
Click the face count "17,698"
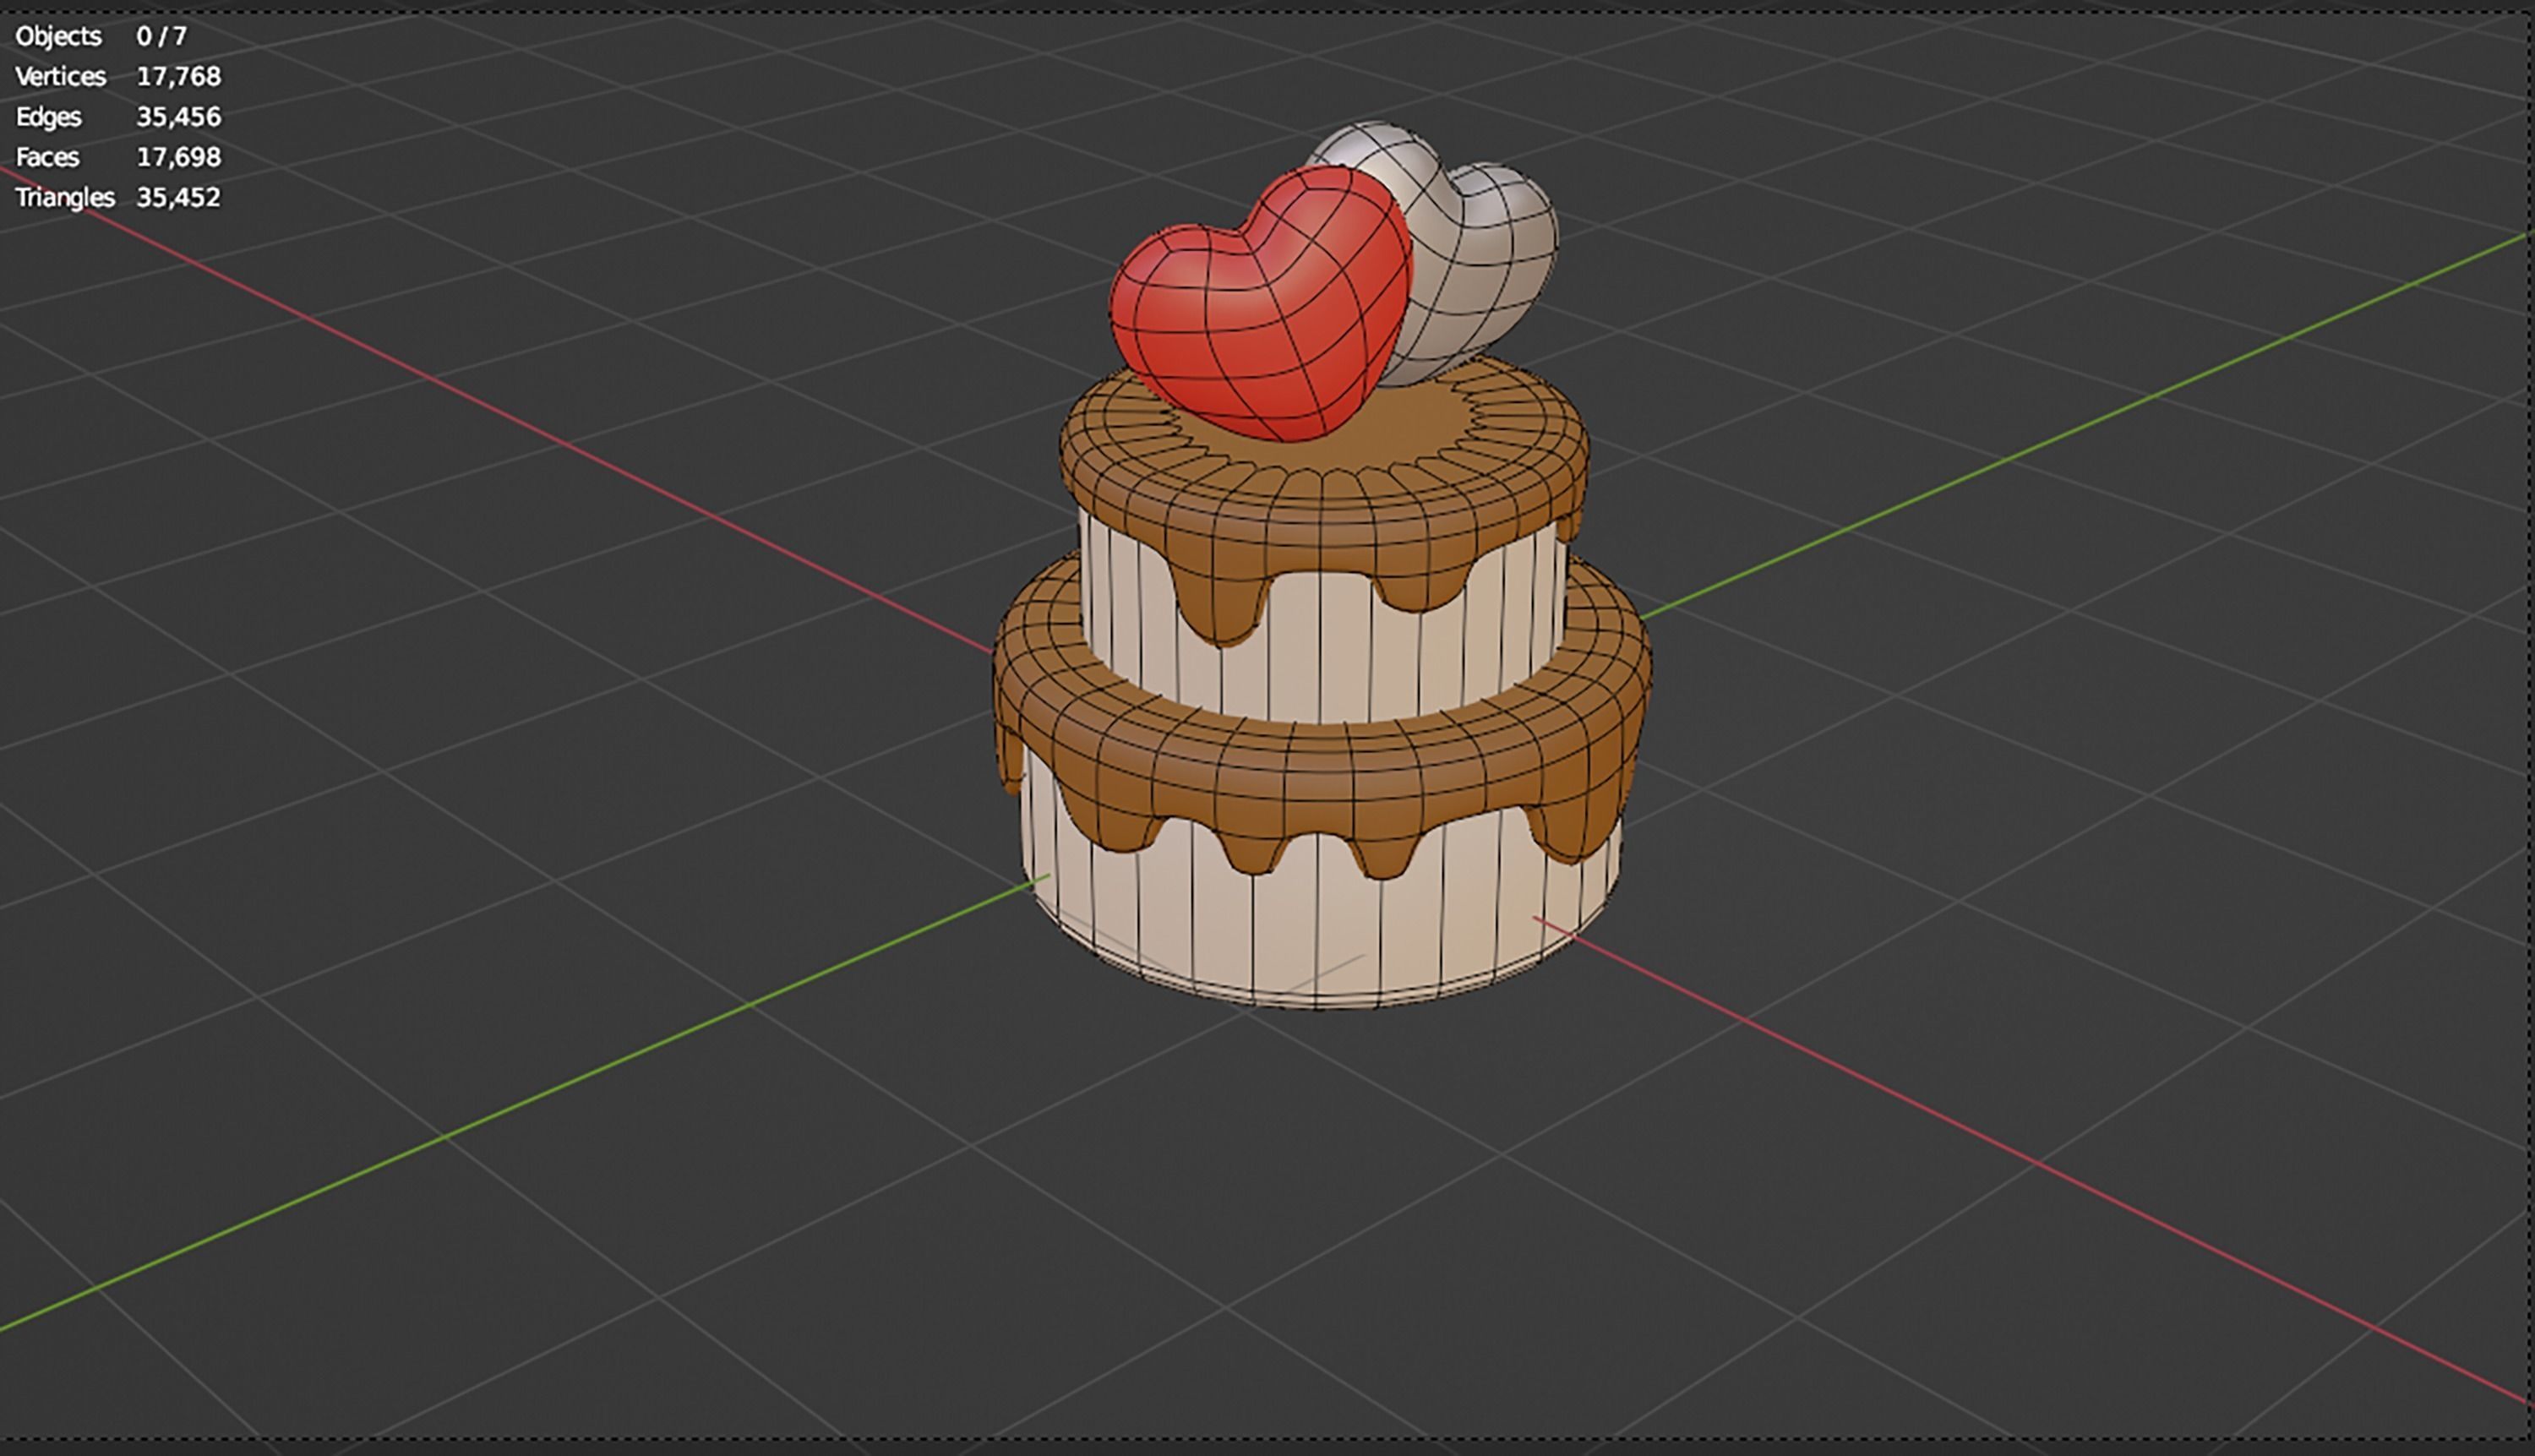tap(179, 157)
